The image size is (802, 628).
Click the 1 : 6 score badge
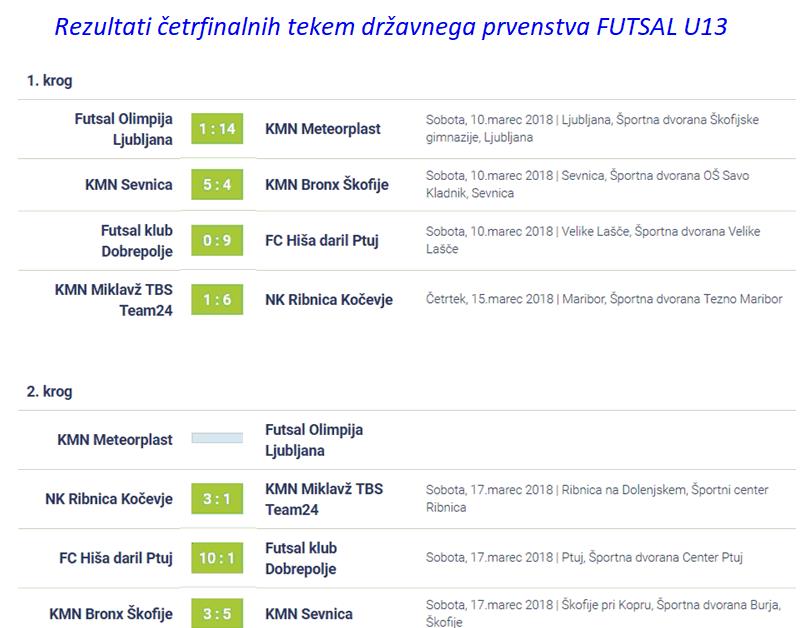(217, 300)
